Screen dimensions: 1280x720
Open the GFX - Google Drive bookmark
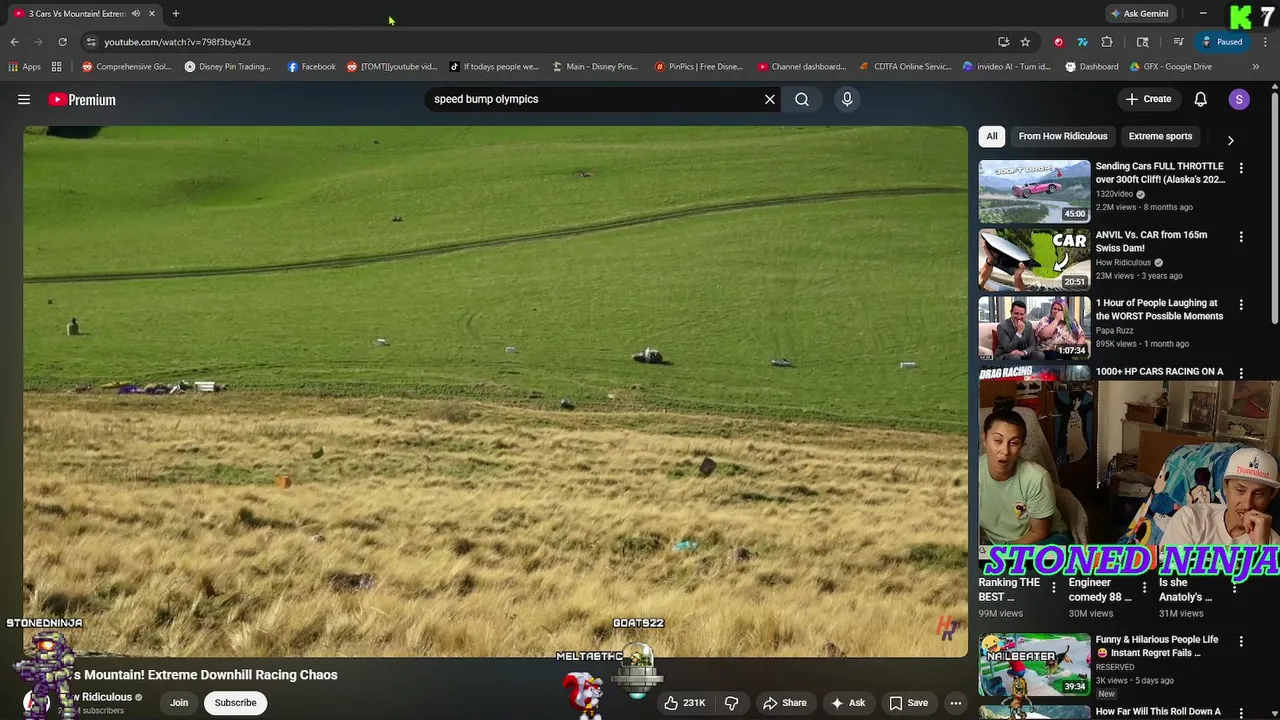click(1170, 67)
